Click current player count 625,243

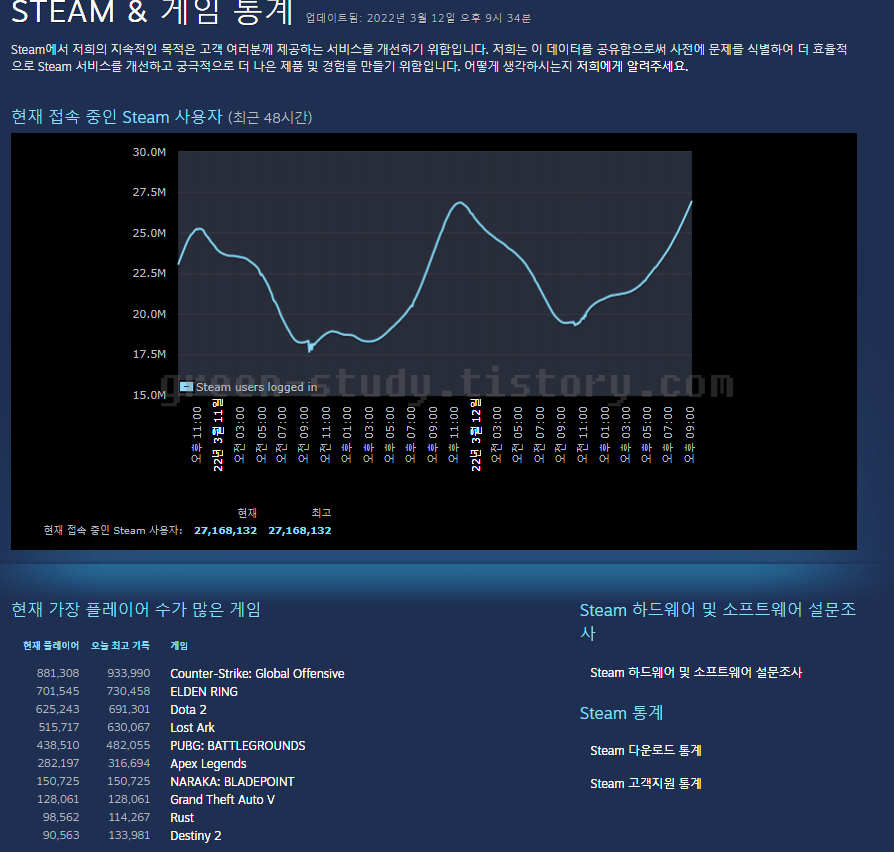pyautogui.click(x=58, y=709)
